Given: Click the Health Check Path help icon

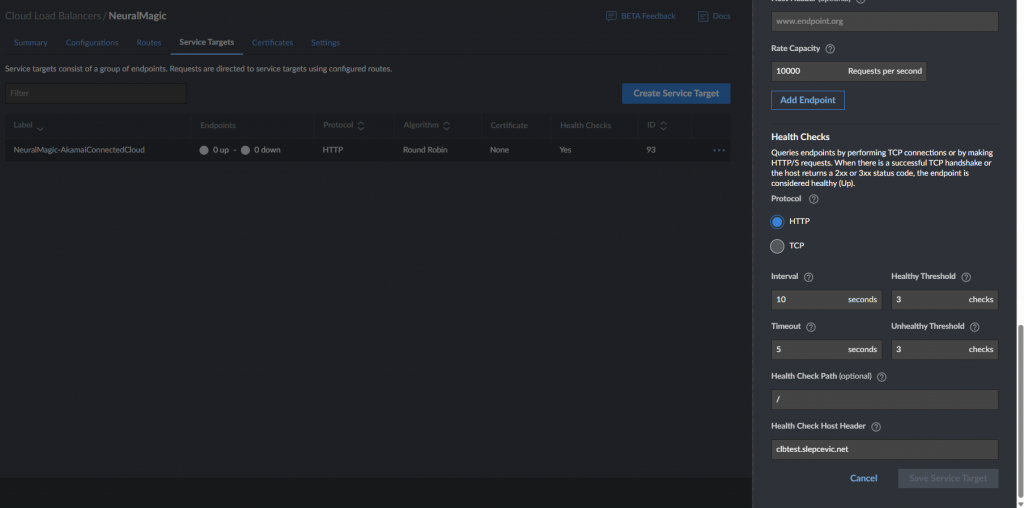Looking at the screenshot, I should click(x=882, y=377).
